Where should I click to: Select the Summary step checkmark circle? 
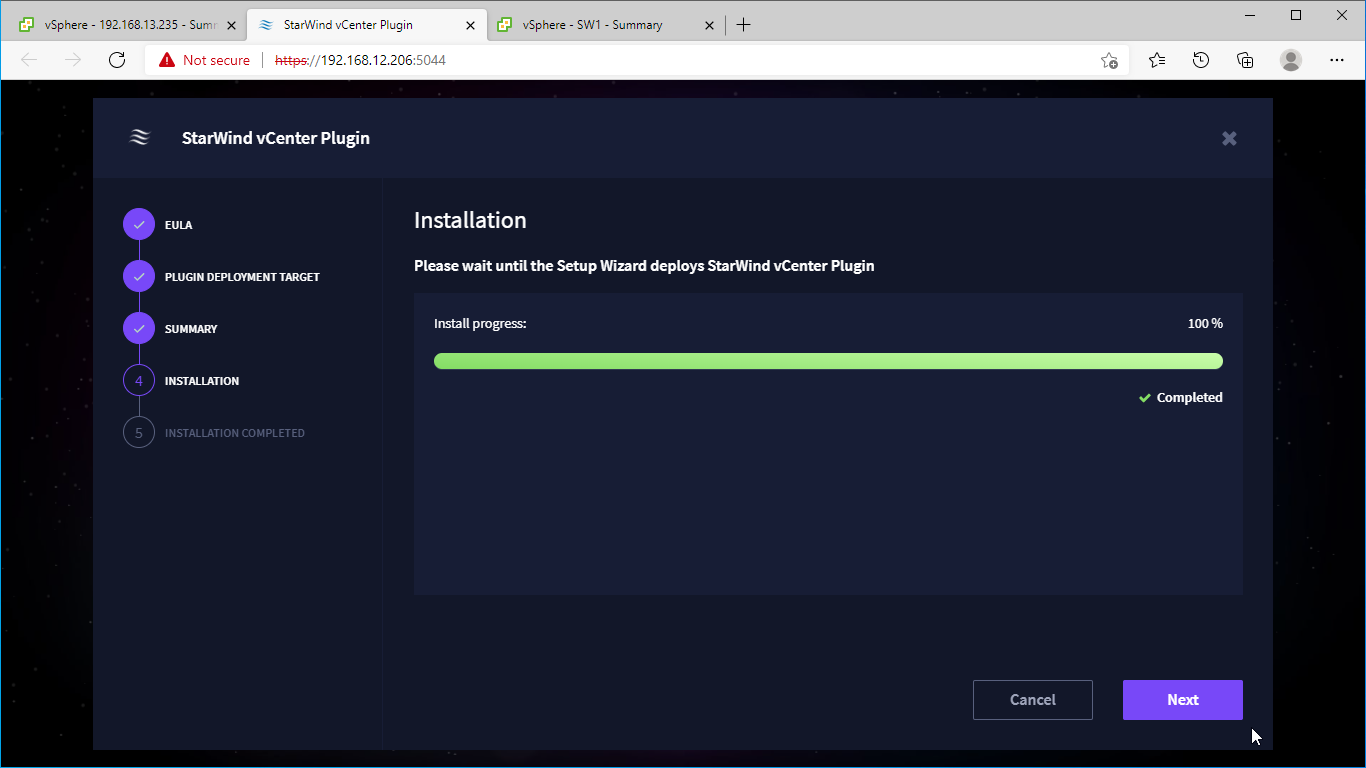pos(139,329)
